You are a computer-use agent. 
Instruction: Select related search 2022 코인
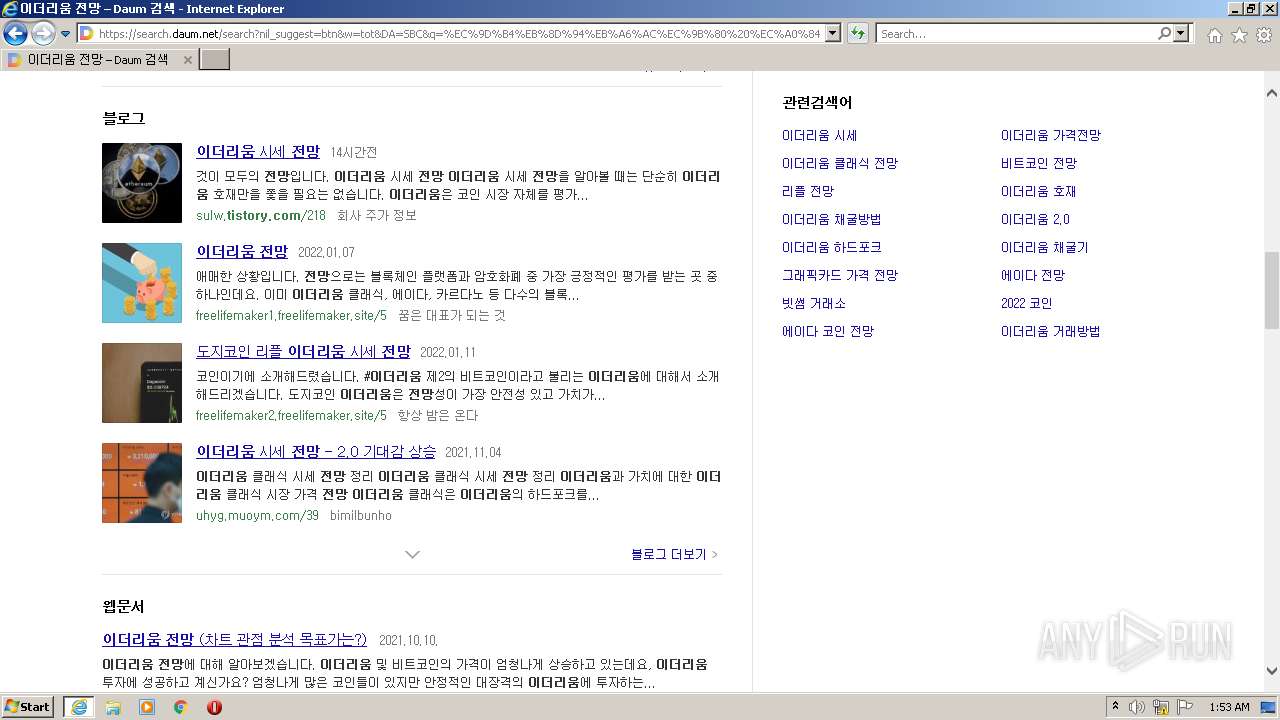point(1026,303)
